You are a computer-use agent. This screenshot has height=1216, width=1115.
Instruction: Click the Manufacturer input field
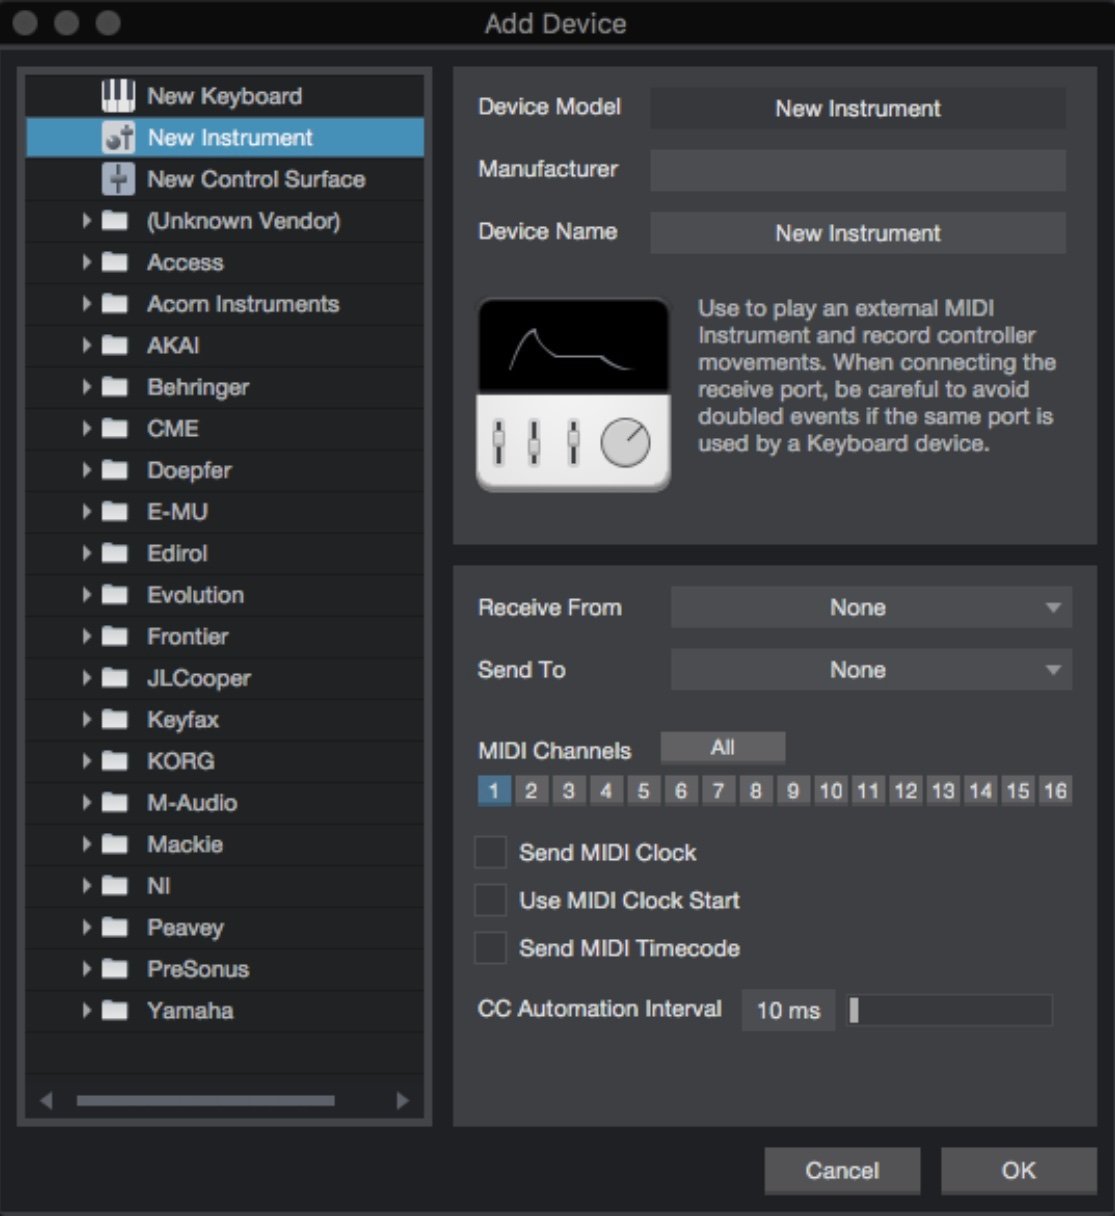click(858, 170)
